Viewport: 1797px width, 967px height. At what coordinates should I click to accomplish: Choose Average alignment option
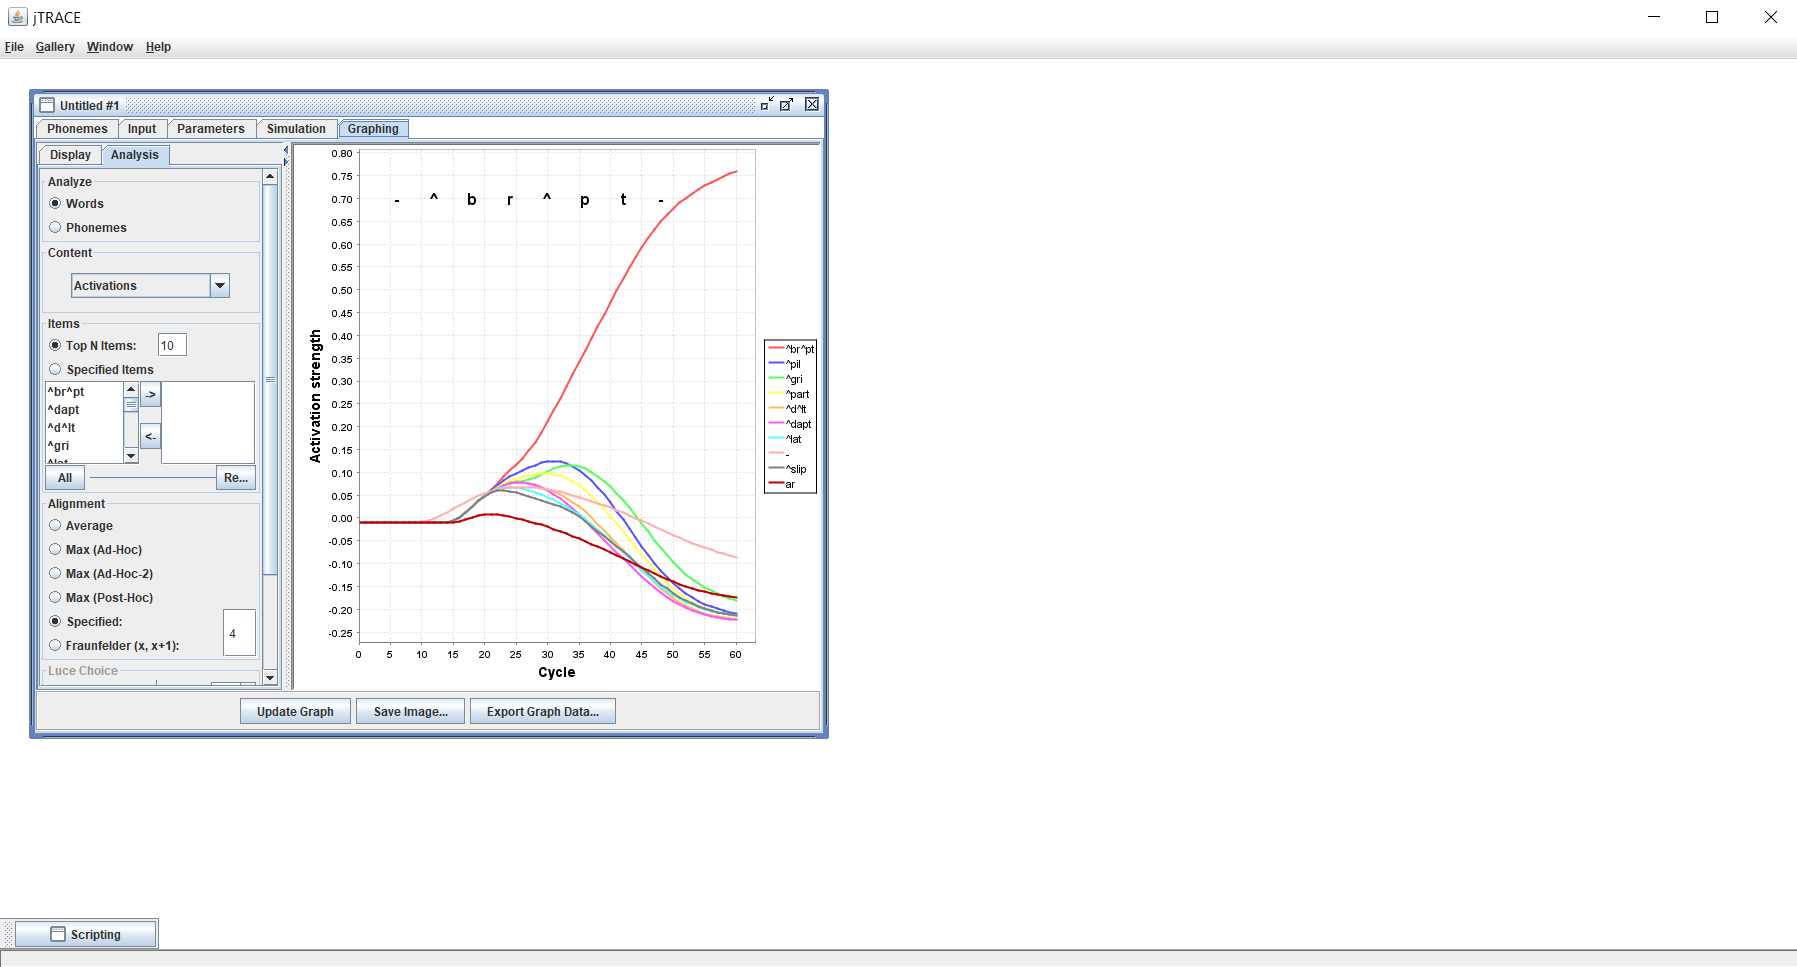[55, 525]
